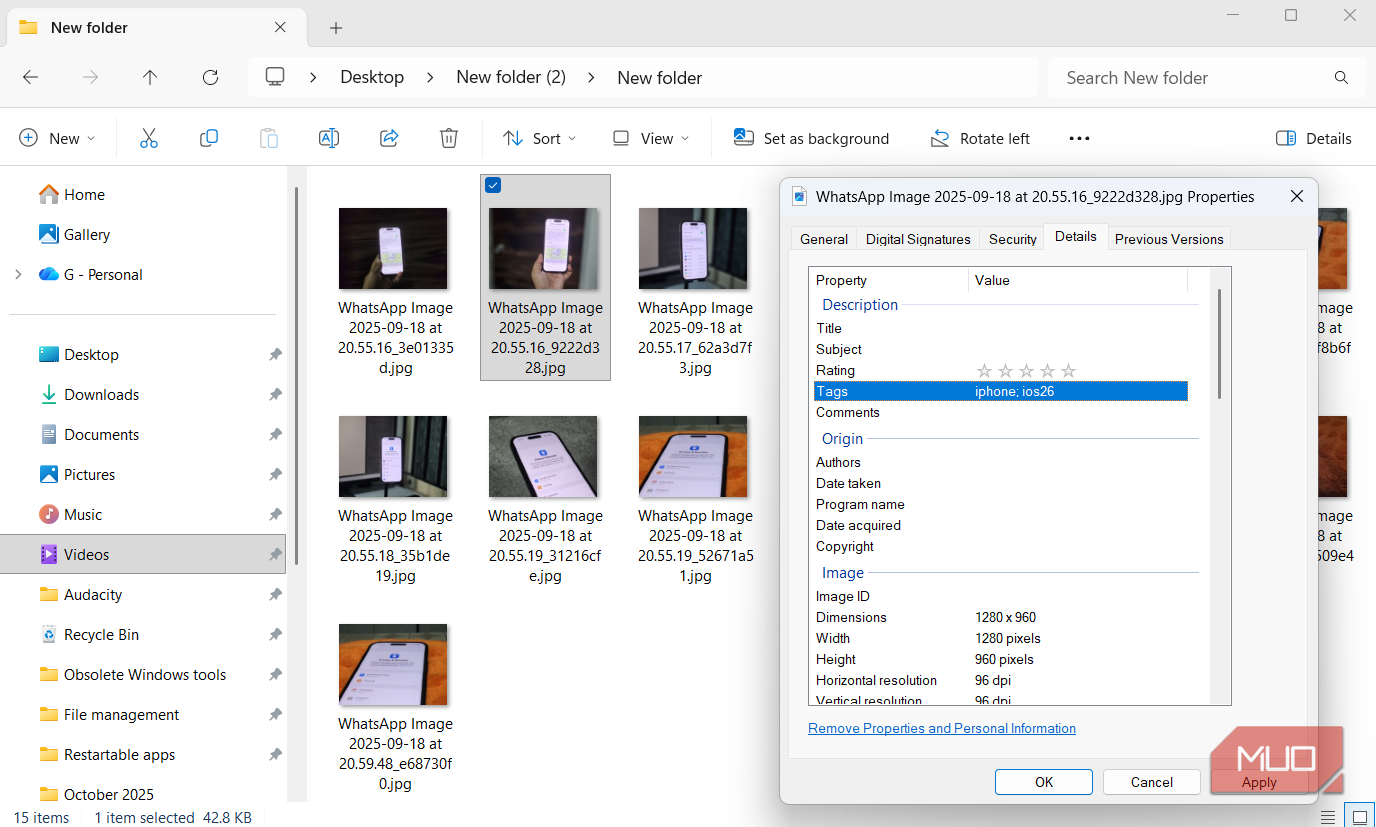Select the Recycle Bin sidebar item

[x=101, y=634]
